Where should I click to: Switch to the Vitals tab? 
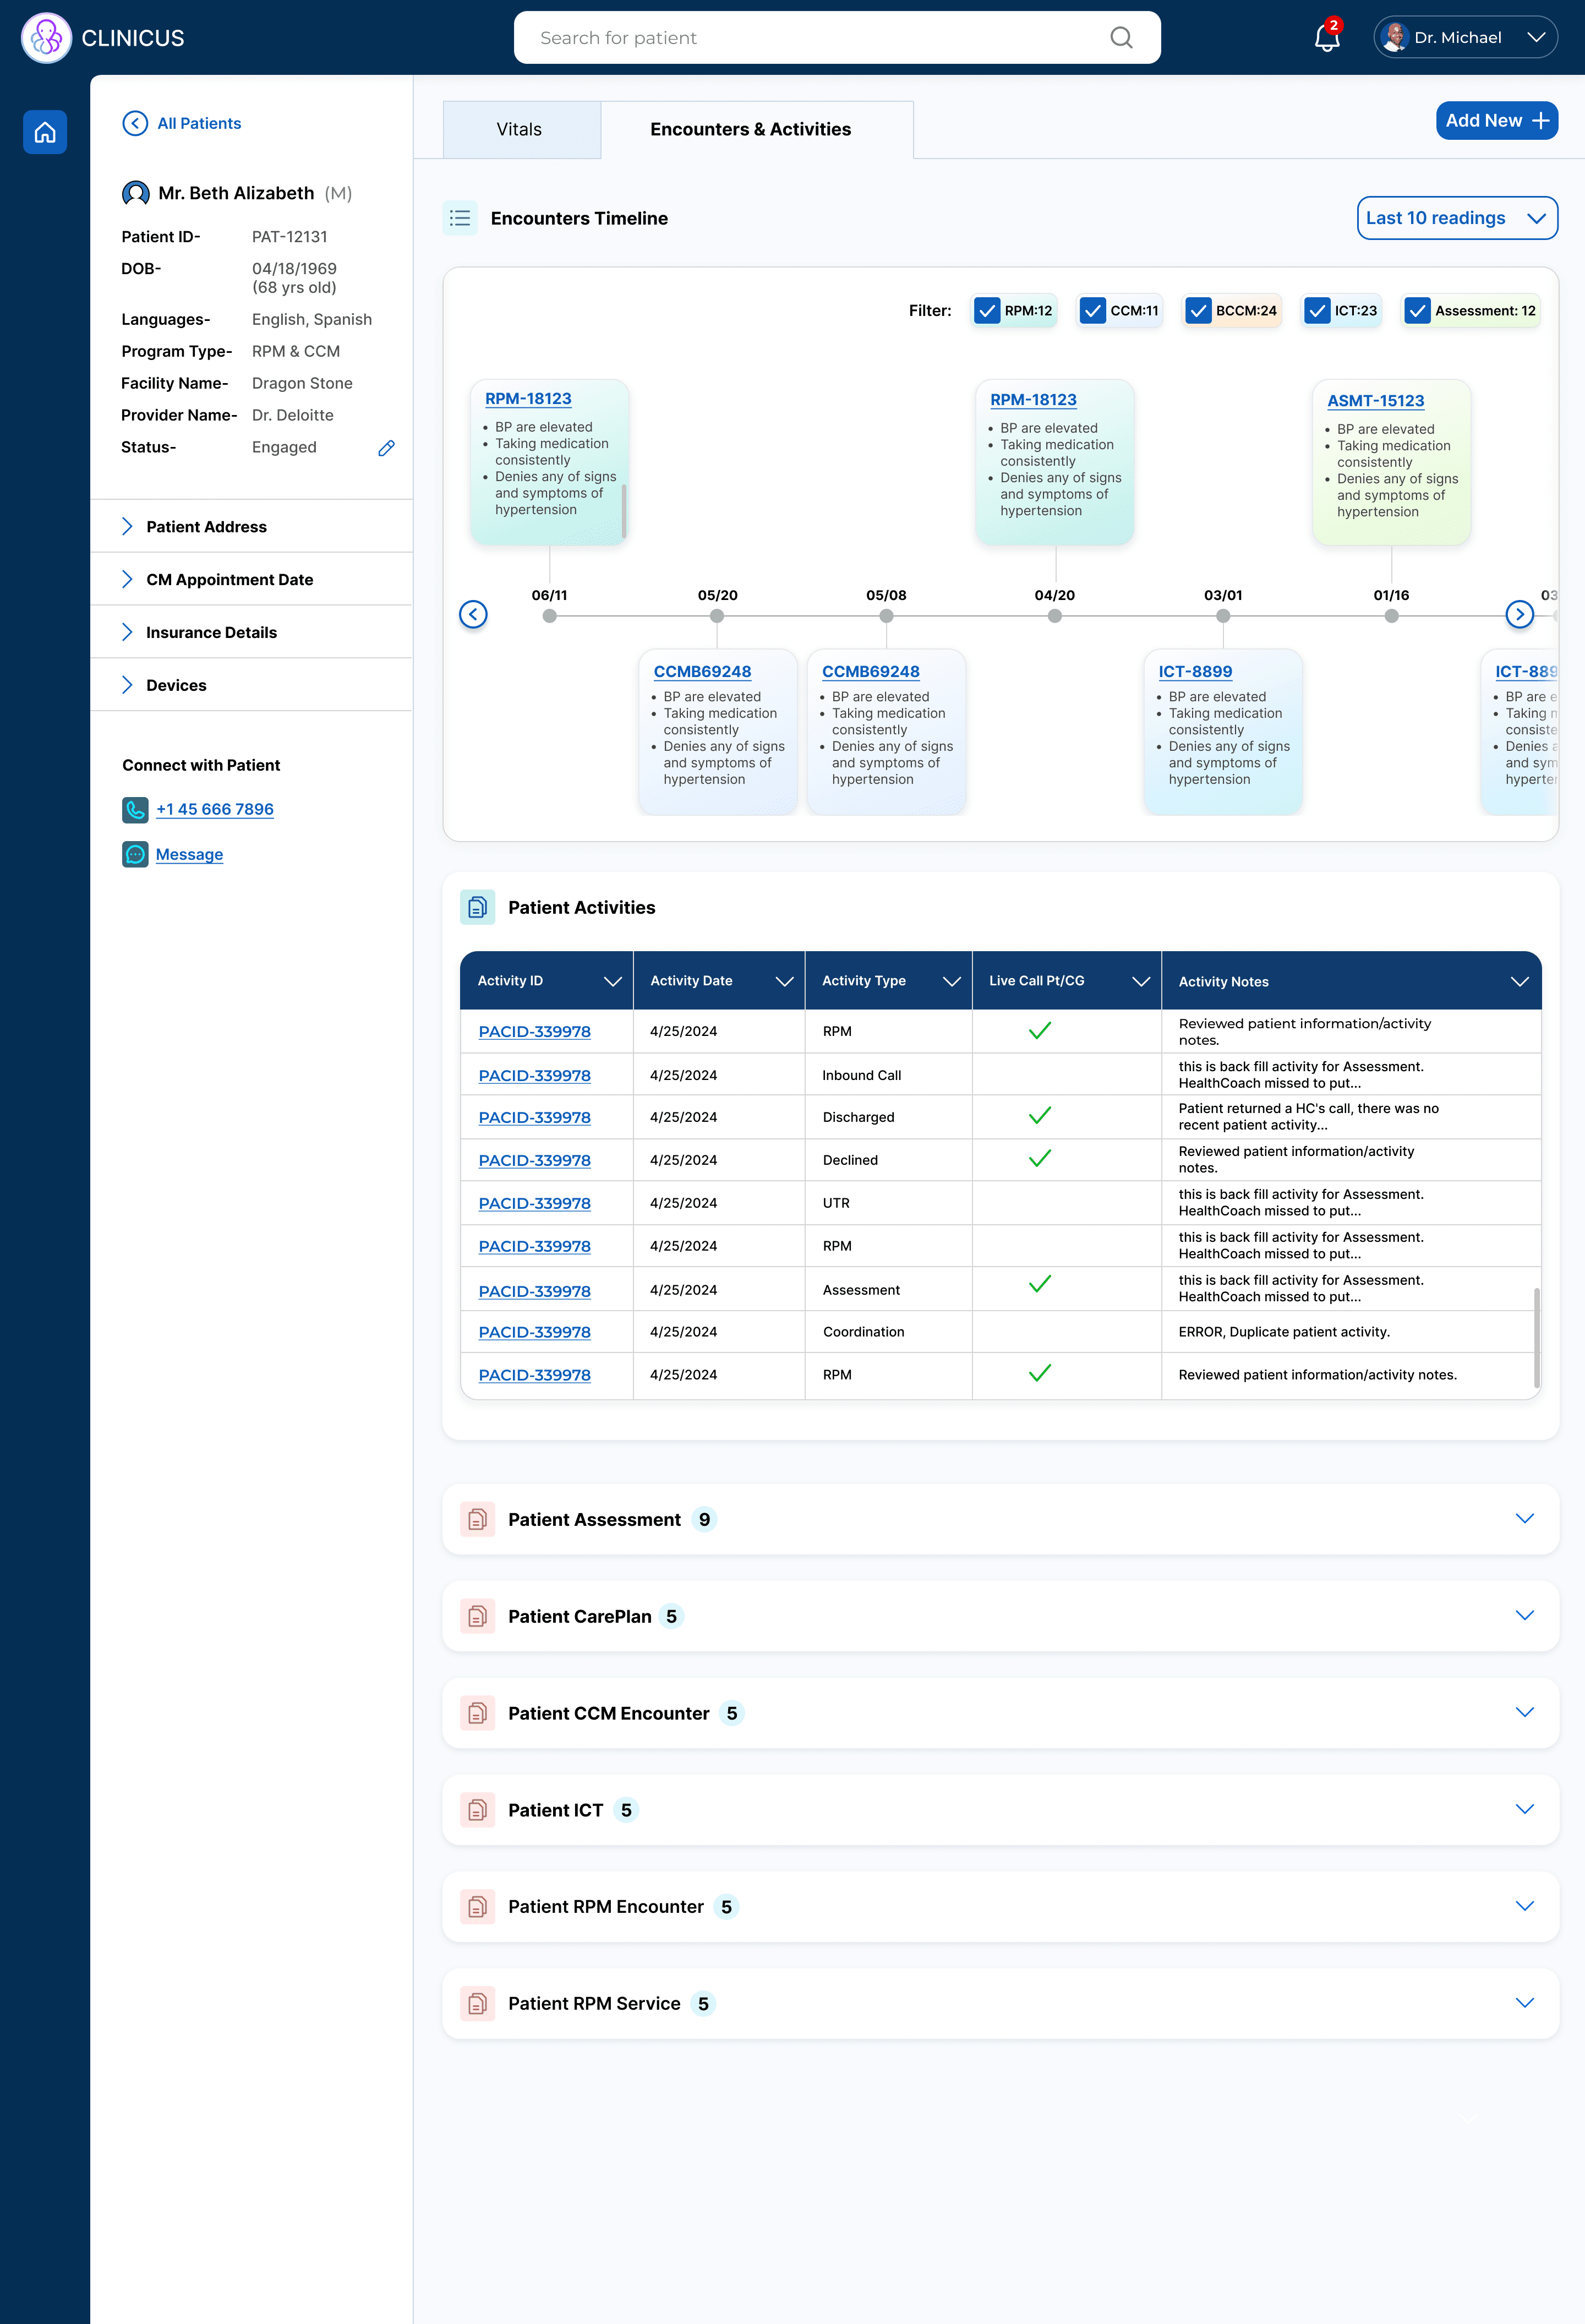click(519, 129)
